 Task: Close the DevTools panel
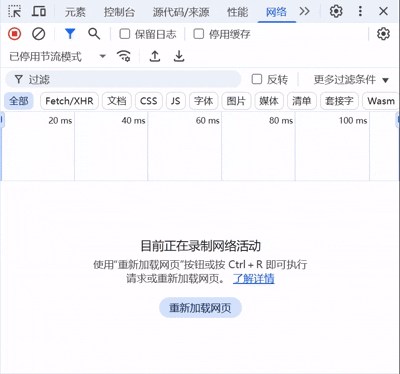[383, 11]
